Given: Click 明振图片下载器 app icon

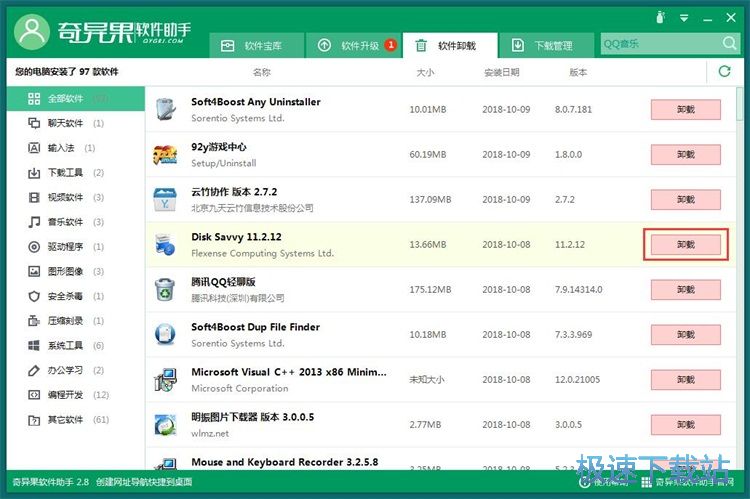Looking at the screenshot, I should tap(165, 424).
